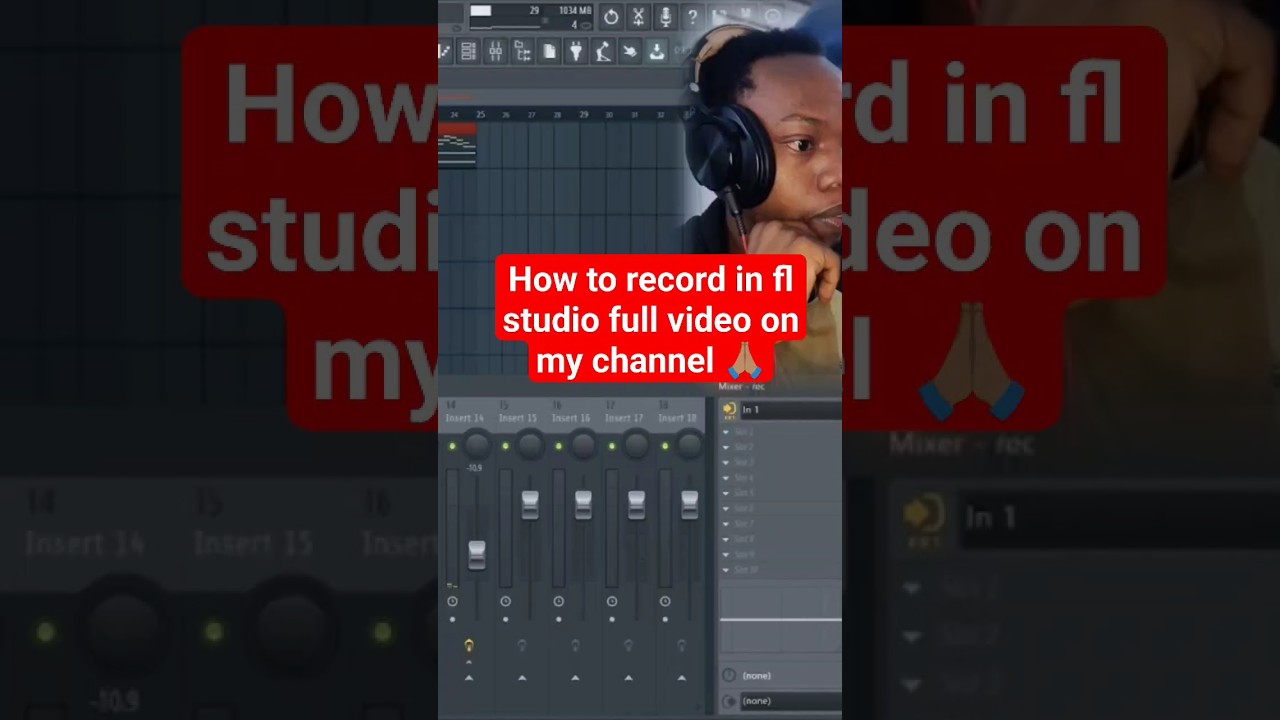Open the plugin picker plug icon
This screenshot has height=720, width=1280.
(x=577, y=50)
